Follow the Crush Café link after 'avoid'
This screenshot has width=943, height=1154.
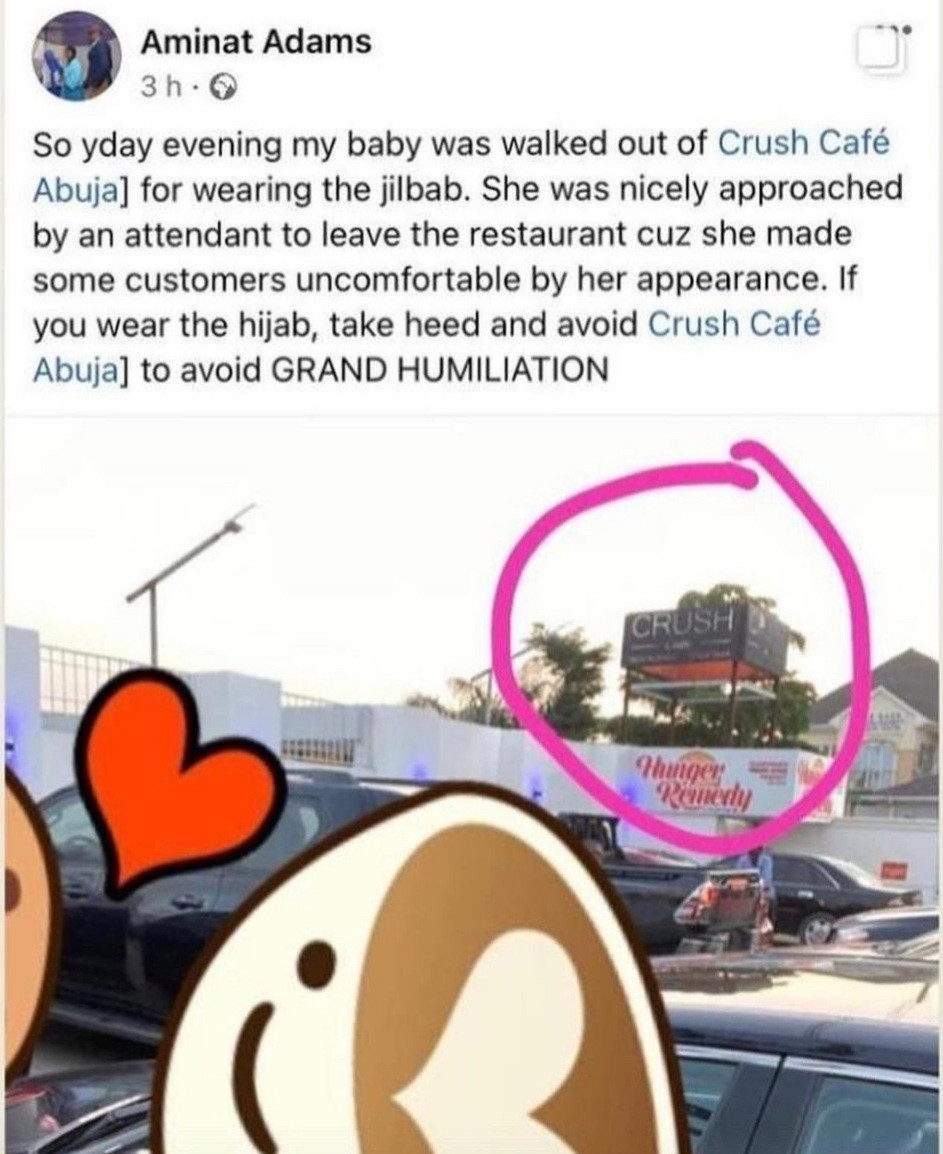[734, 324]
